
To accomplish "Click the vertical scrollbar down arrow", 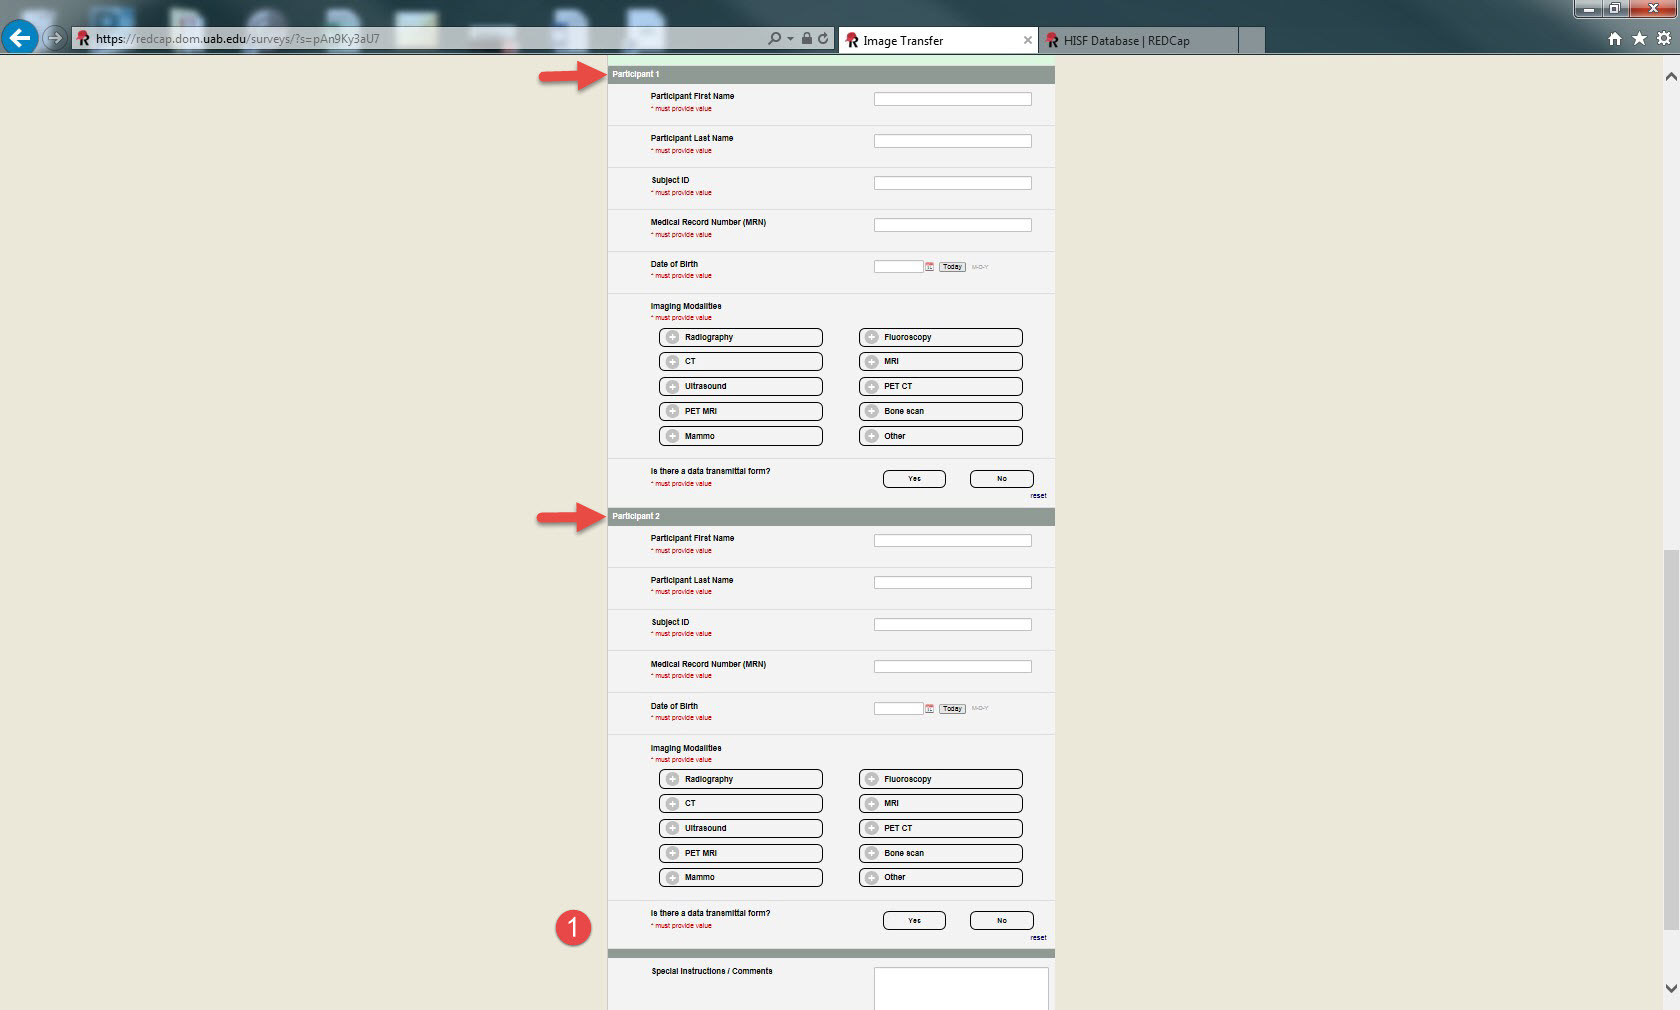I will click(1670, 988).
